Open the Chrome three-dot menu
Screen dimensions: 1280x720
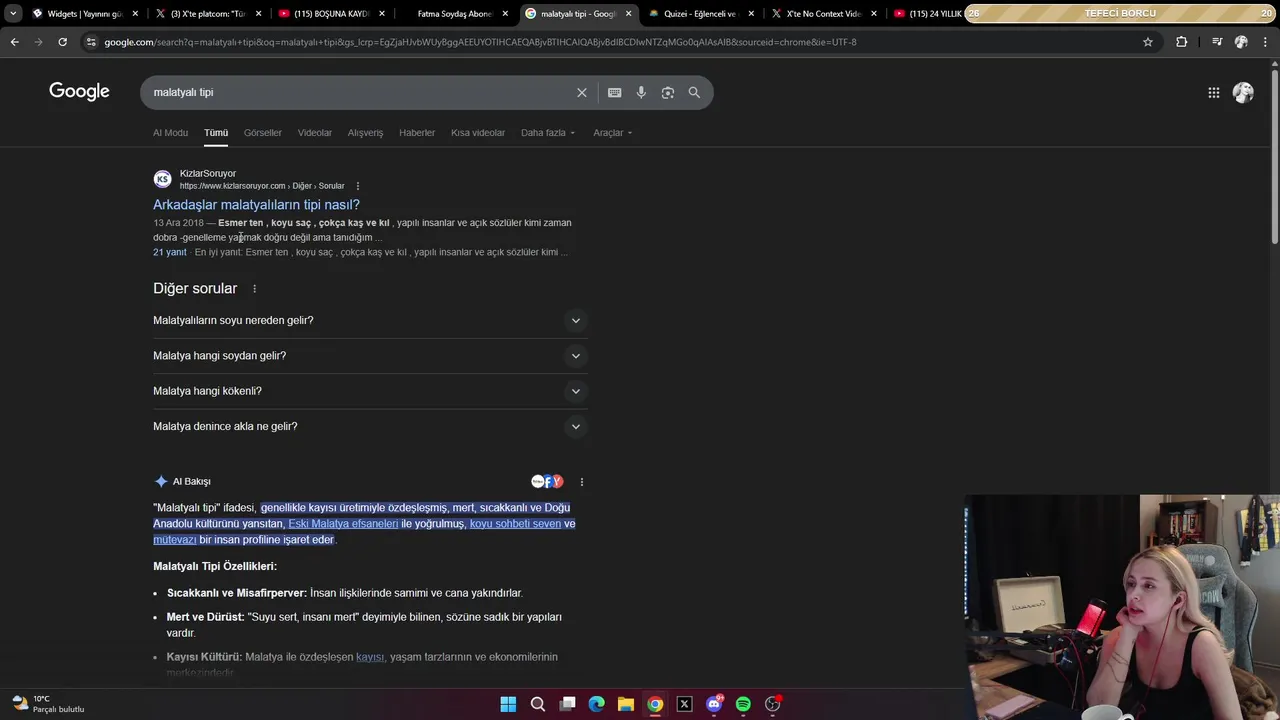point(1265,42)
